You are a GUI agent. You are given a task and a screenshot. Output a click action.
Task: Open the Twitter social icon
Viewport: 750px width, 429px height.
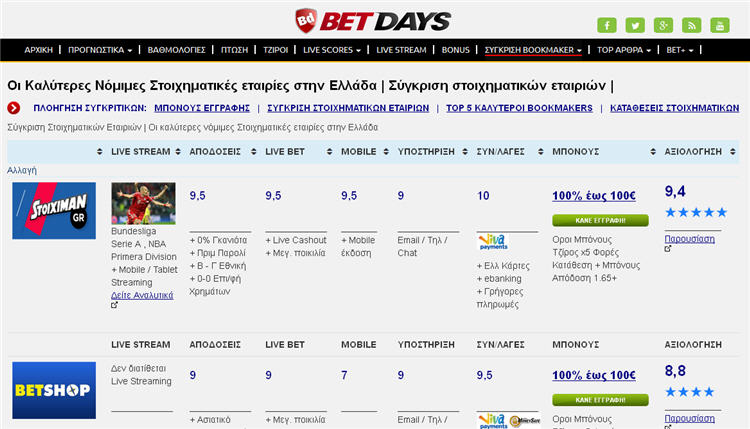[x=635, y=25]
